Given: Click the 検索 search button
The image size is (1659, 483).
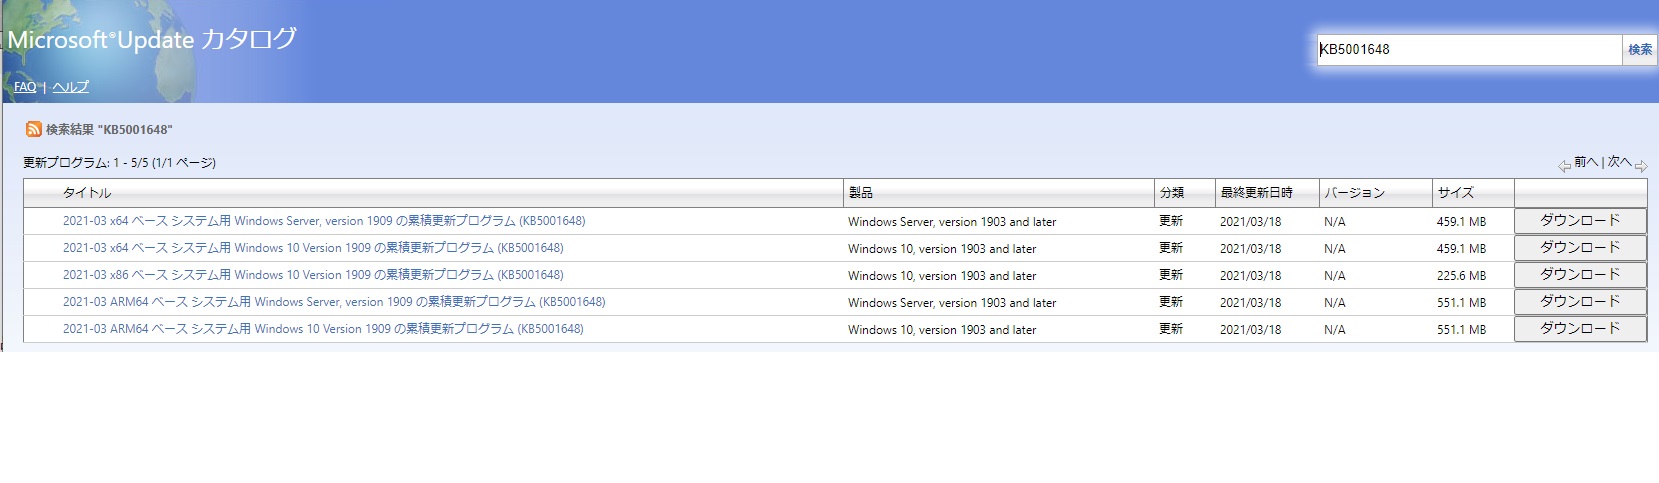Looking at the screenshot, I should [1640, 49].
